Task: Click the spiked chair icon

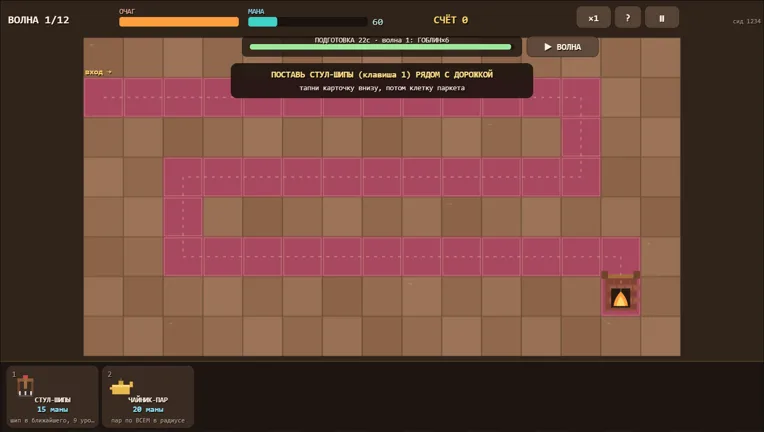Action: tap(25, 386)
